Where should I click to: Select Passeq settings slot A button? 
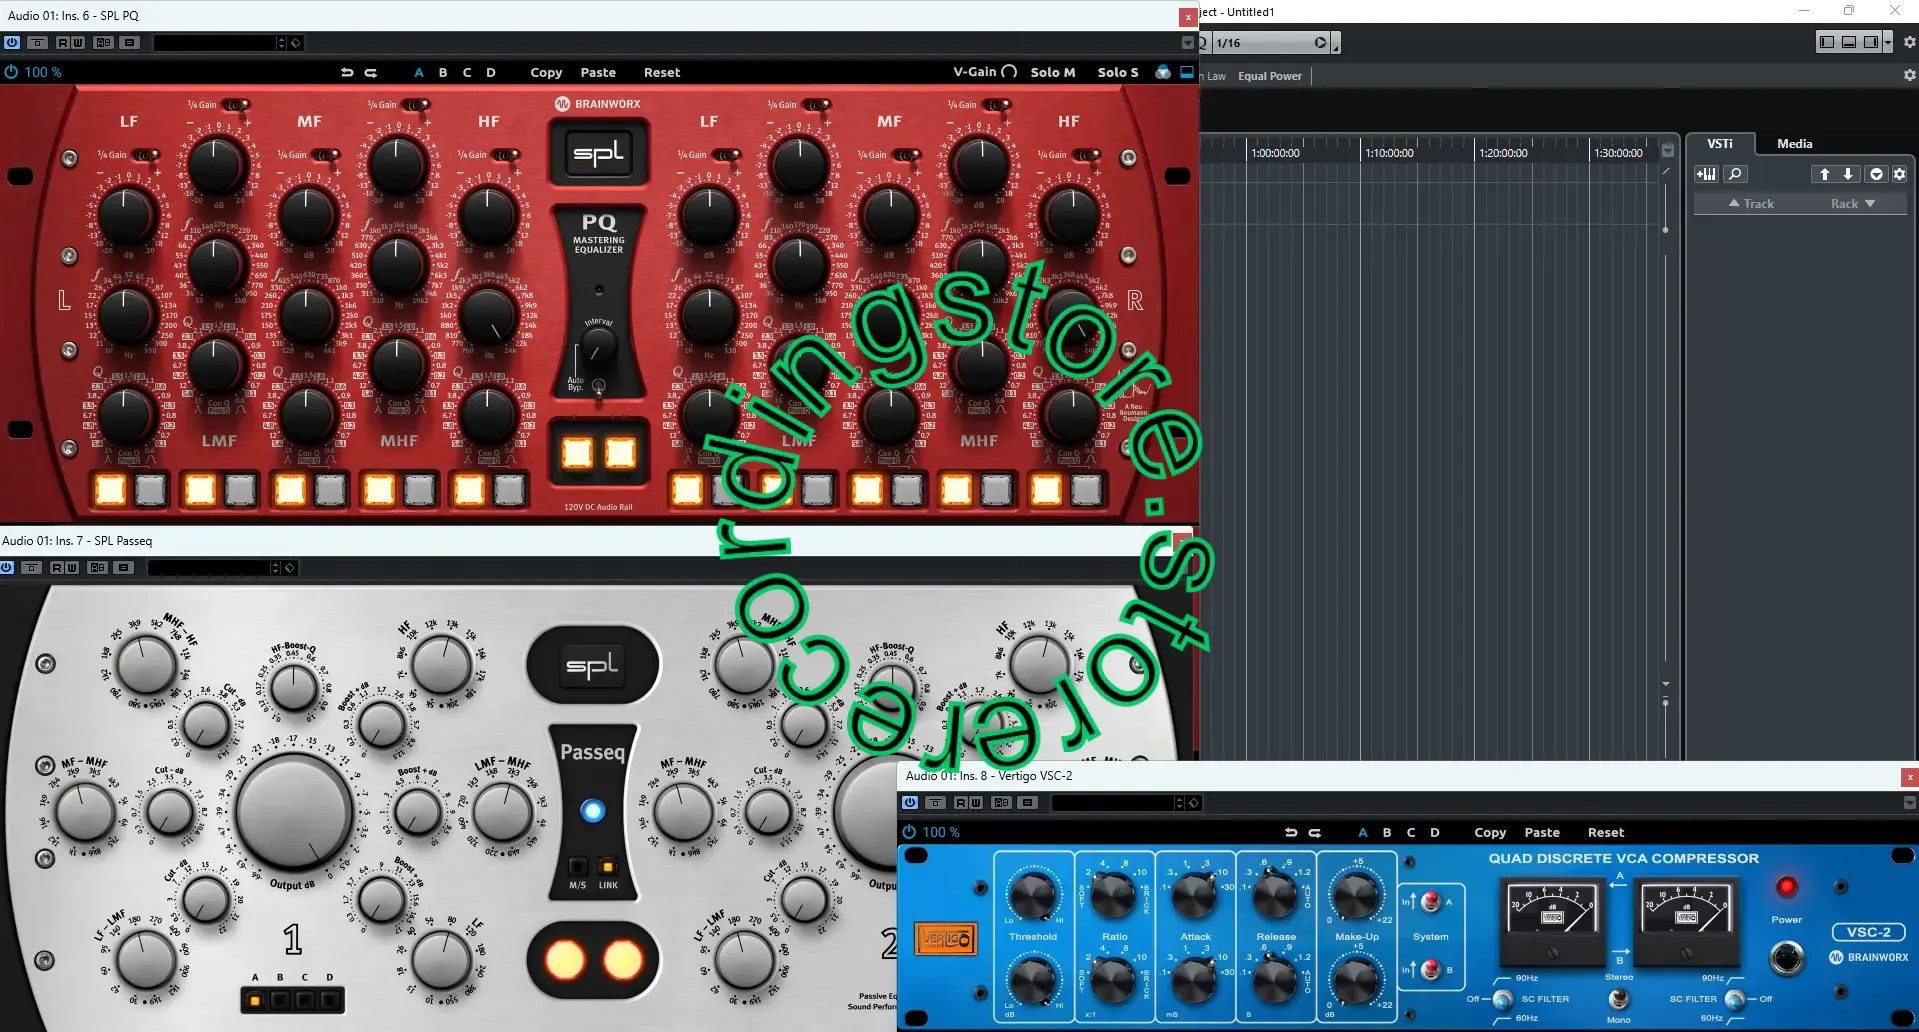[x=255, y=1000]
